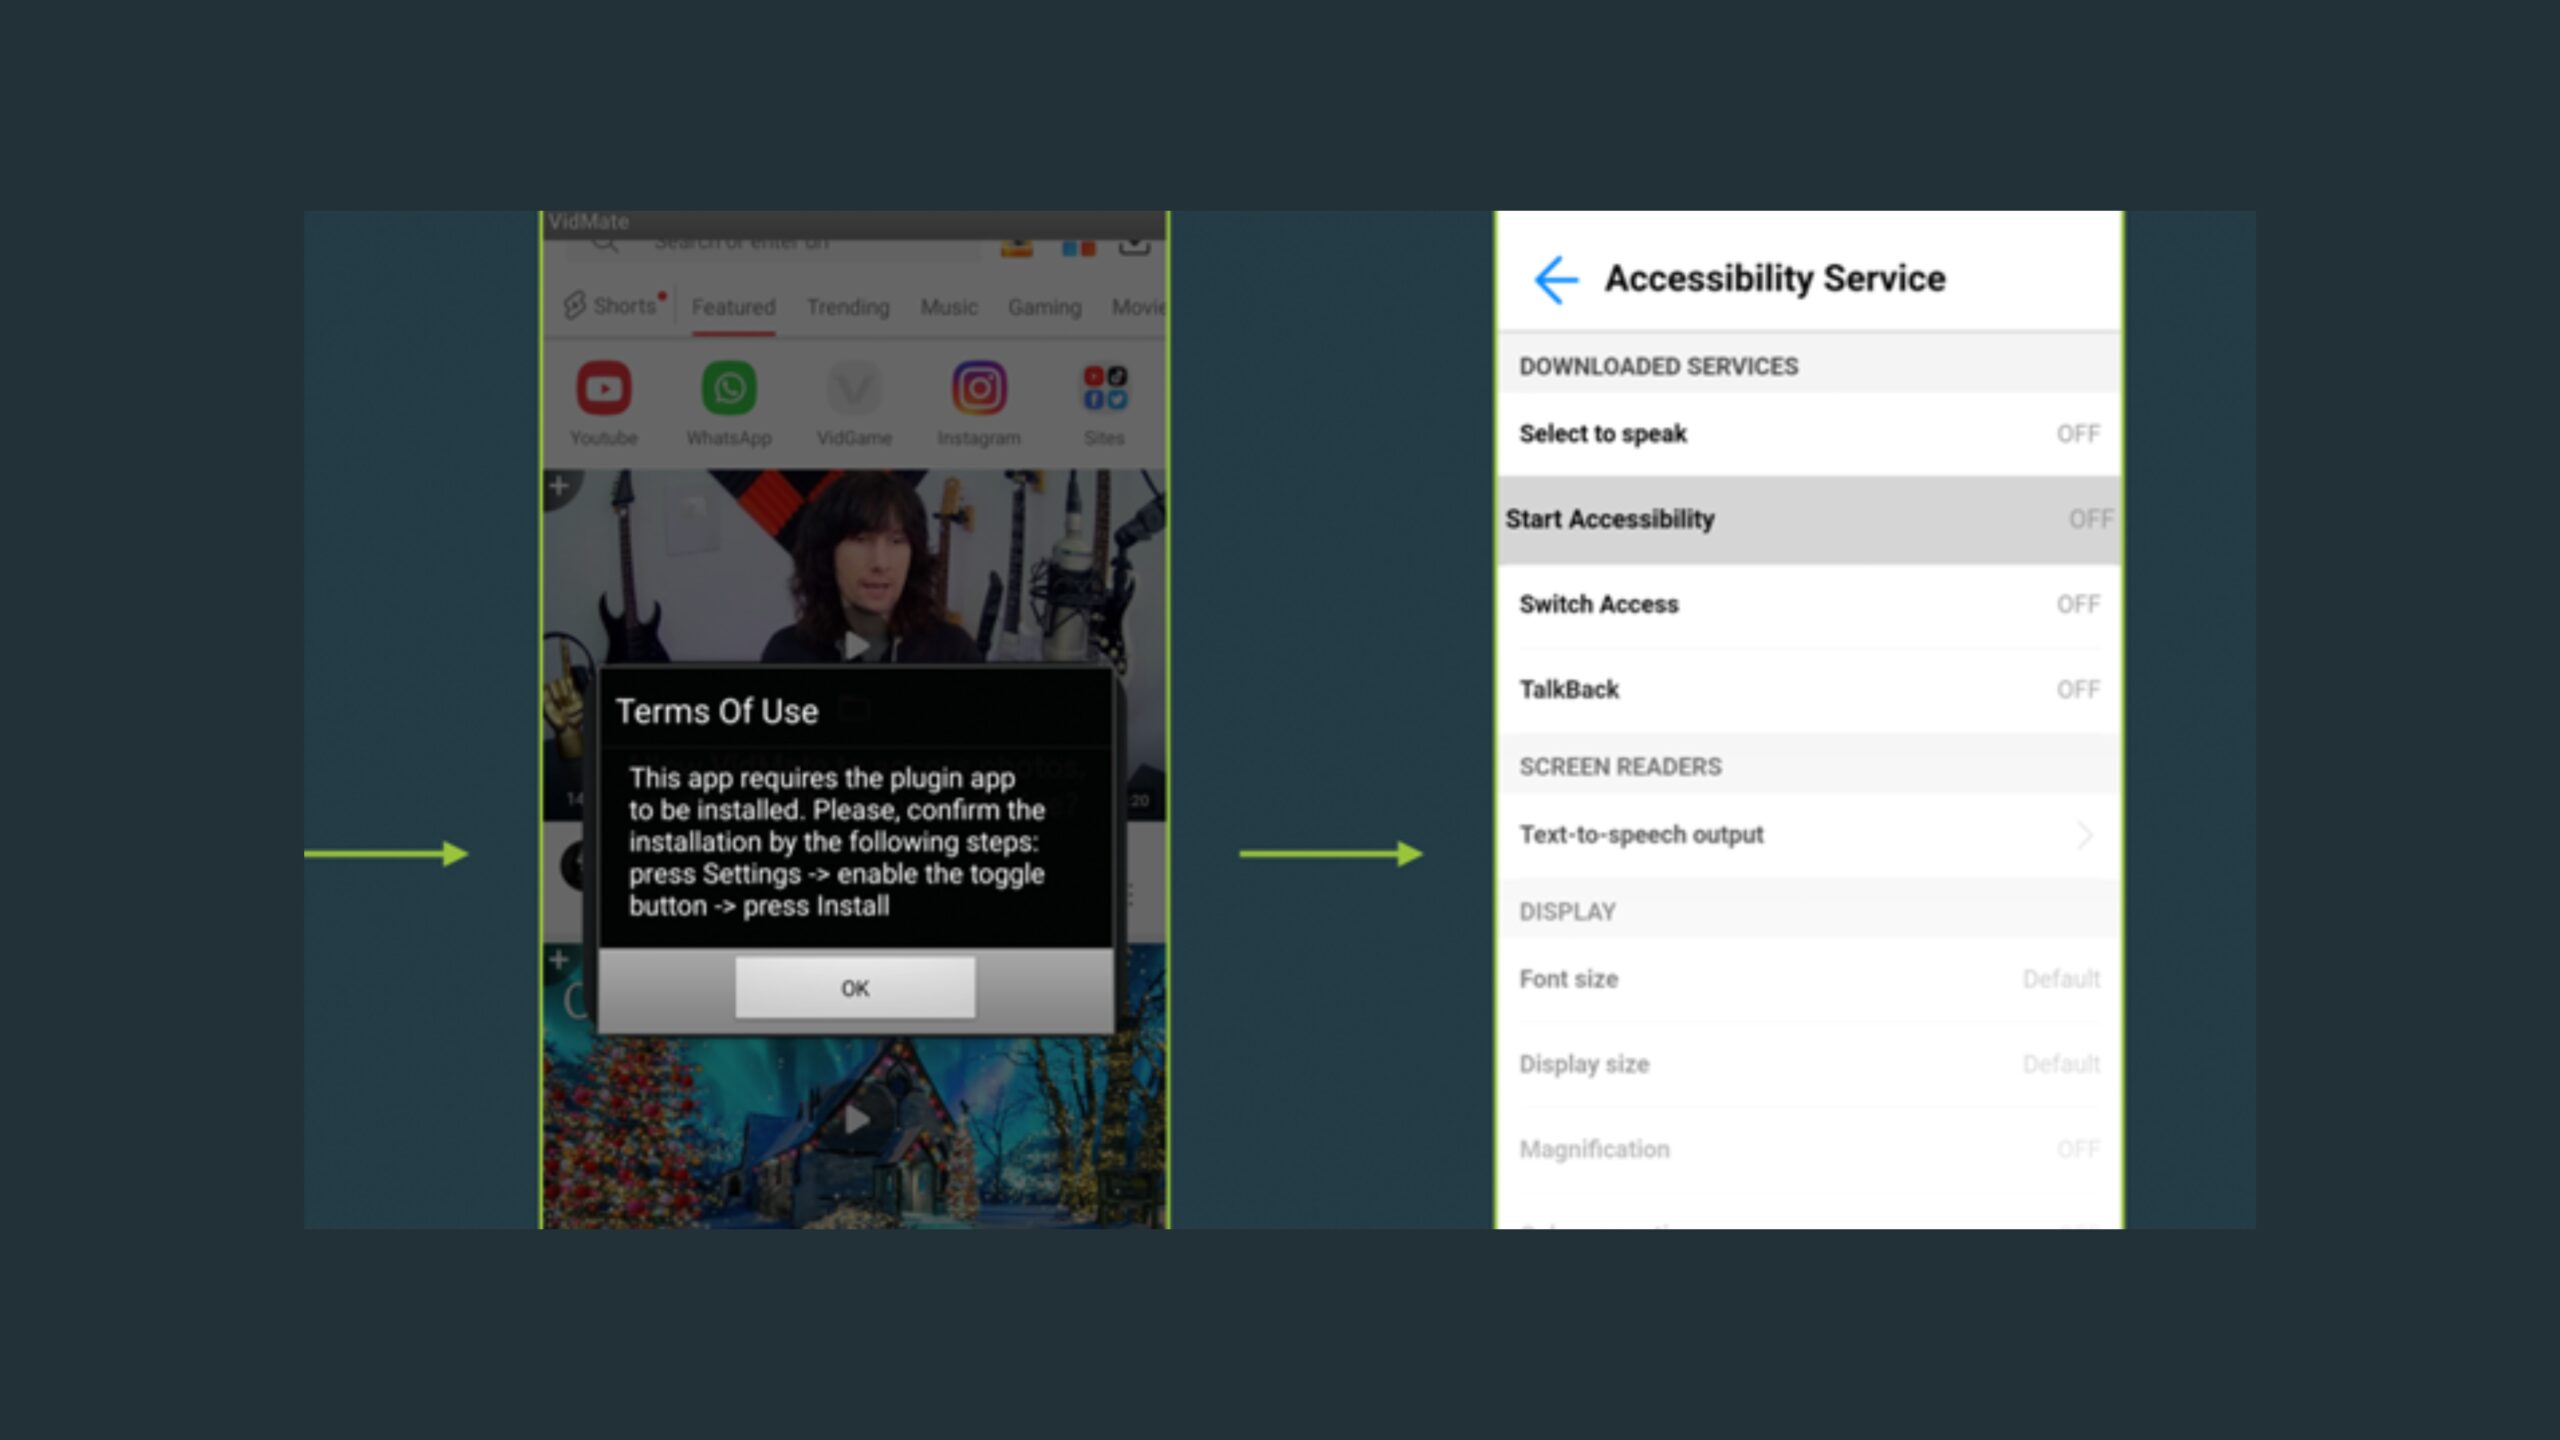Tap the Shorts tab icon
Image resolution: width=2560 pixels, height=1440 pixels.
tap(574, 305)
